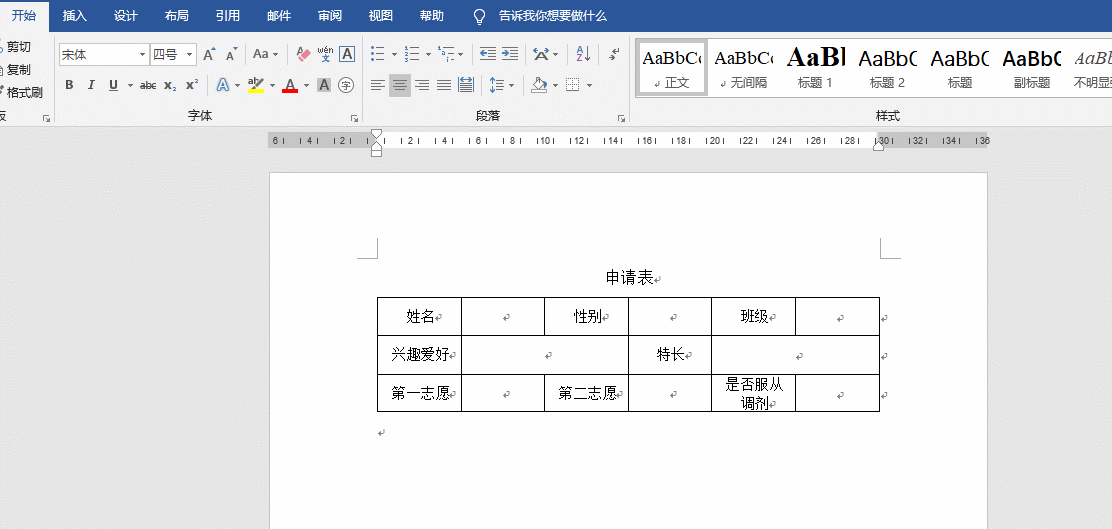The width and height of the screenshot is (1112, 529).
Task: Justify paragraph text
Action: [x=444, y=85]
